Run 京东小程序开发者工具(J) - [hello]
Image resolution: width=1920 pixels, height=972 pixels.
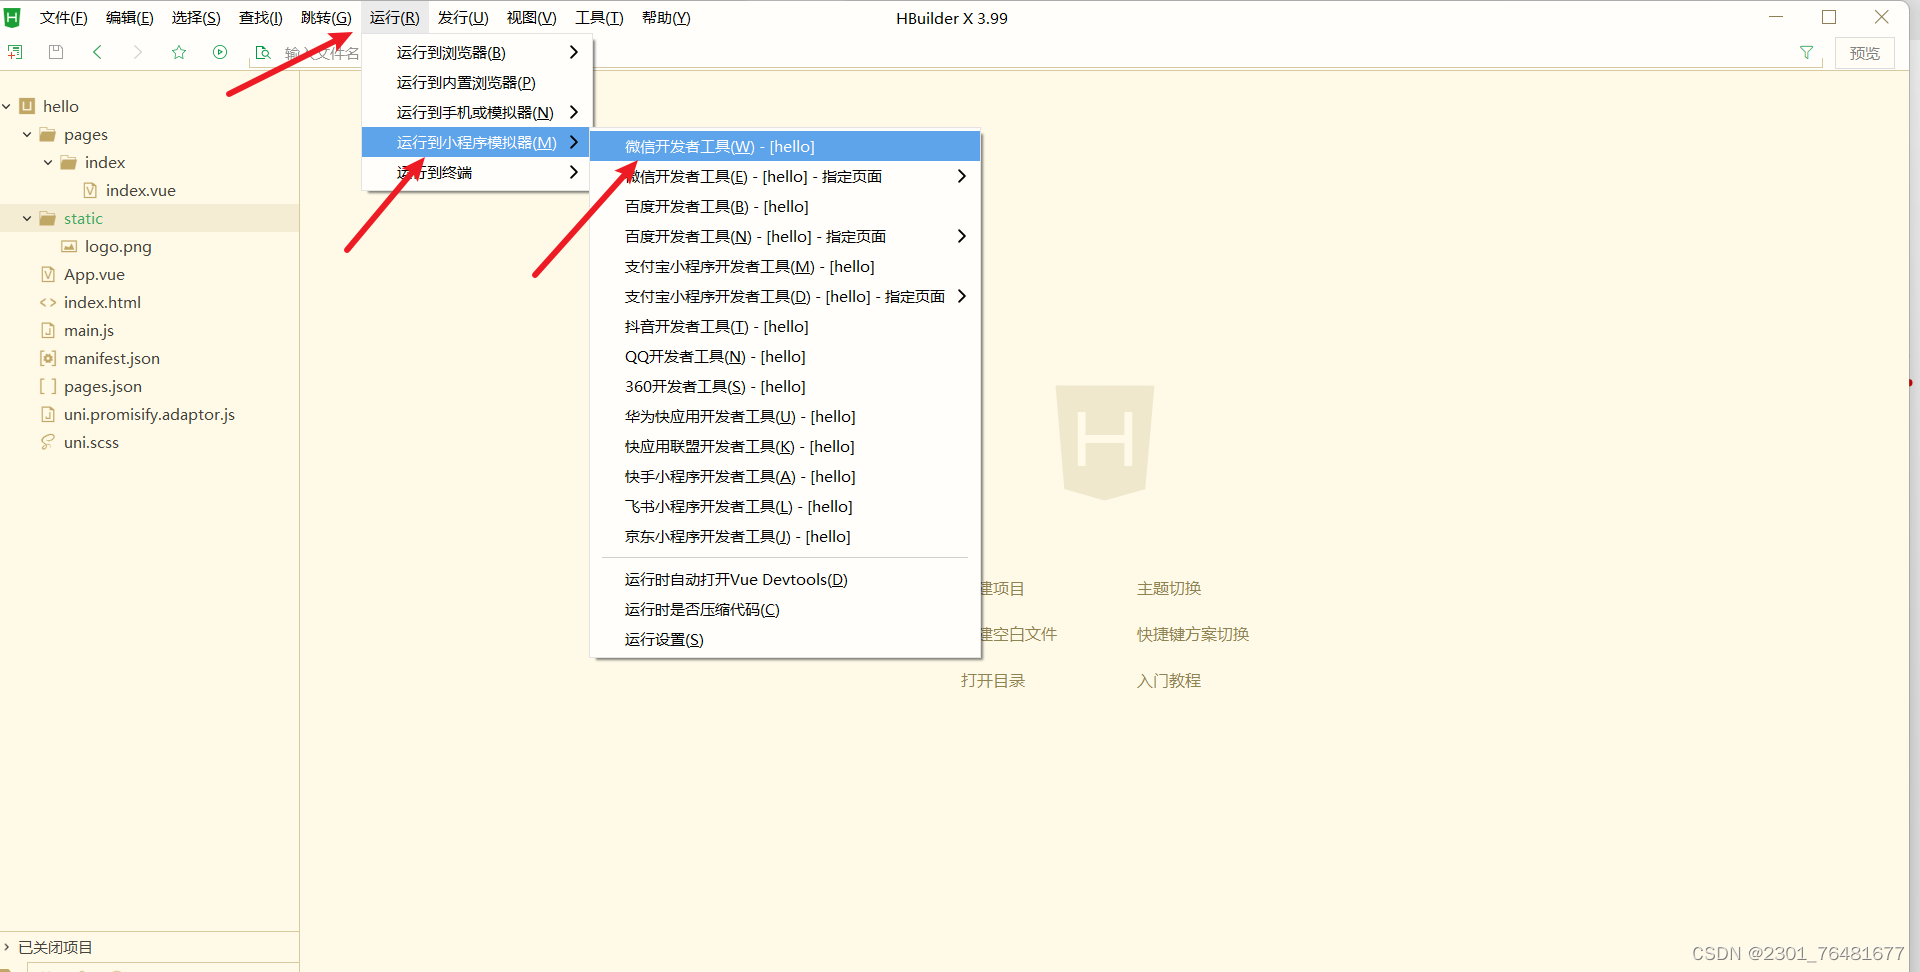coord(785,536)
